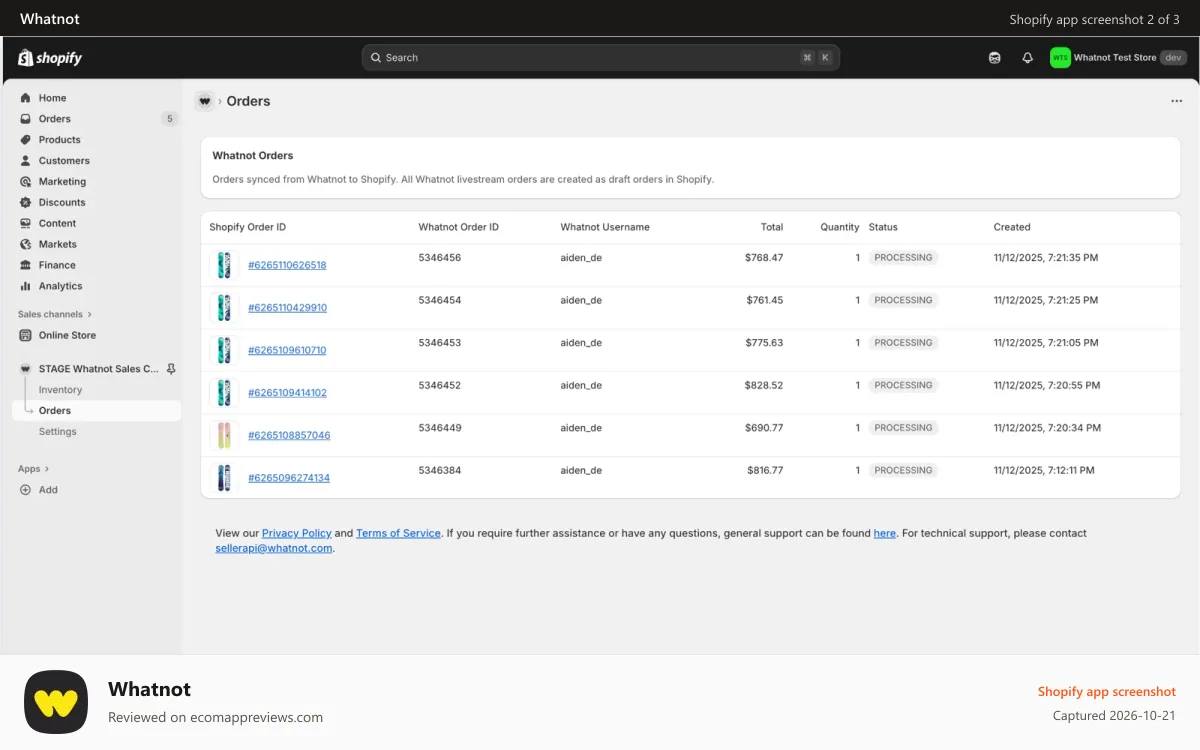Open order link #6265109414102
This screenshot has width=1200, height=750.
[x=287, y=393]
